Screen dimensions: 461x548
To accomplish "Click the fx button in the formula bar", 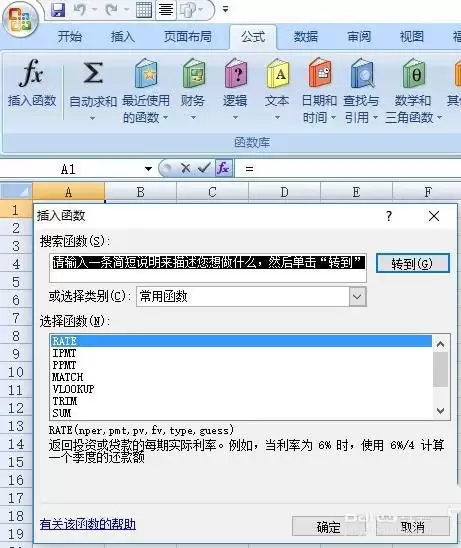I will pyautogui.click(x=223, y=168).
